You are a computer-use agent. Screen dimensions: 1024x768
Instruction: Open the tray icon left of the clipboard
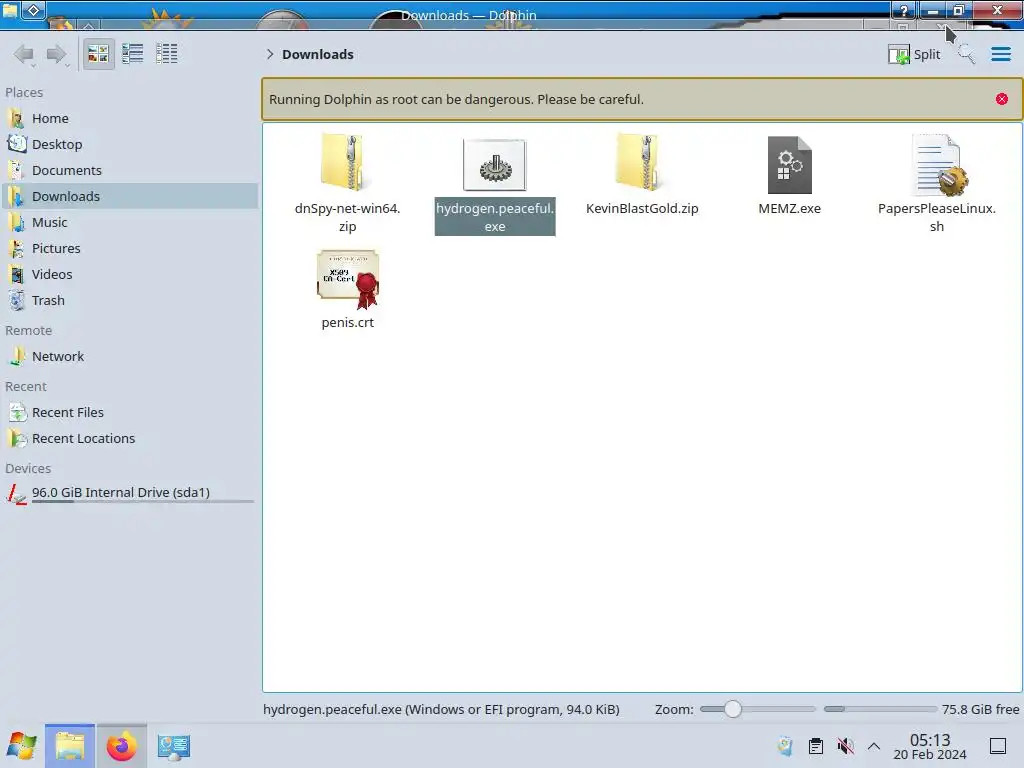786,746
